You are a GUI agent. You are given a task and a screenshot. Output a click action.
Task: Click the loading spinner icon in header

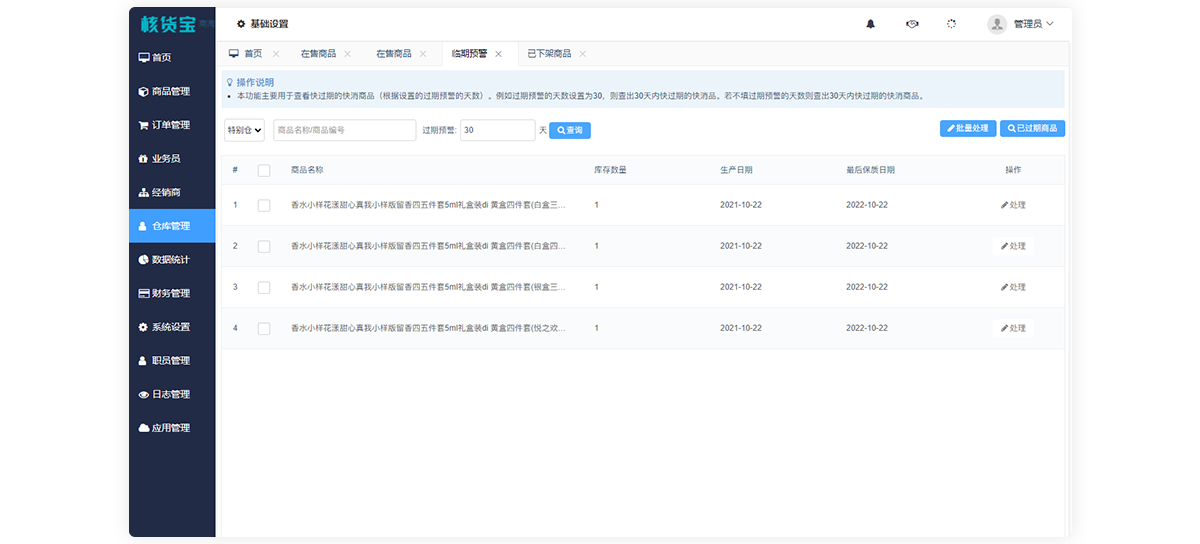tap(951, 24)
